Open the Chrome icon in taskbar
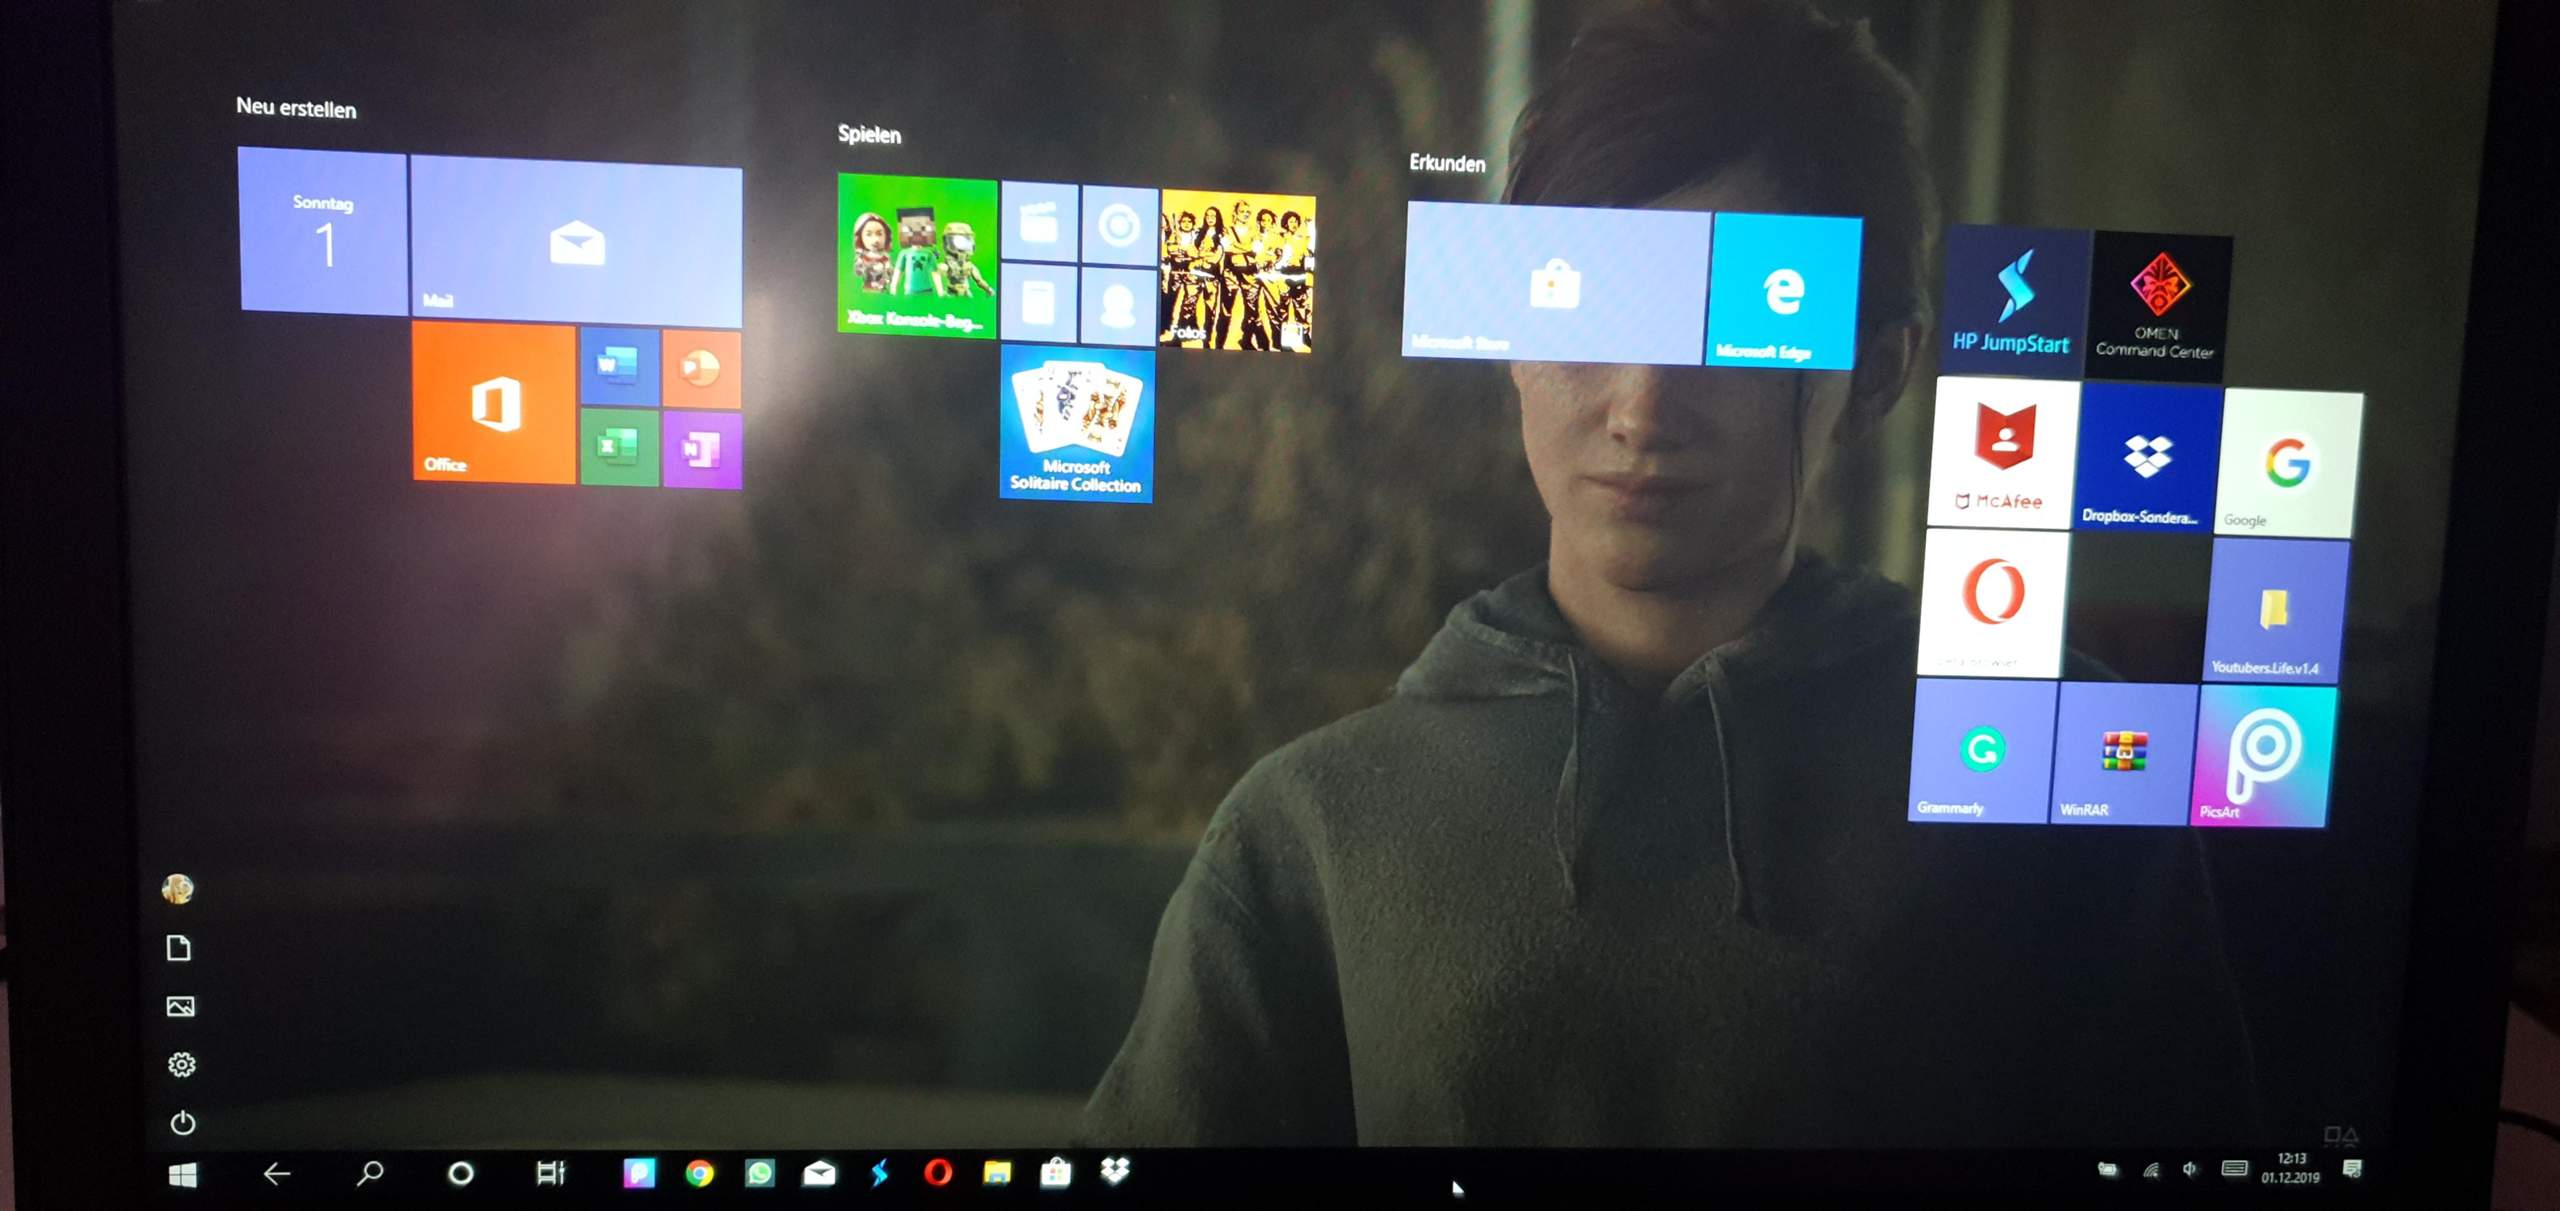This screenshot has width=2560, height=1211. [x=699, y=1173]
